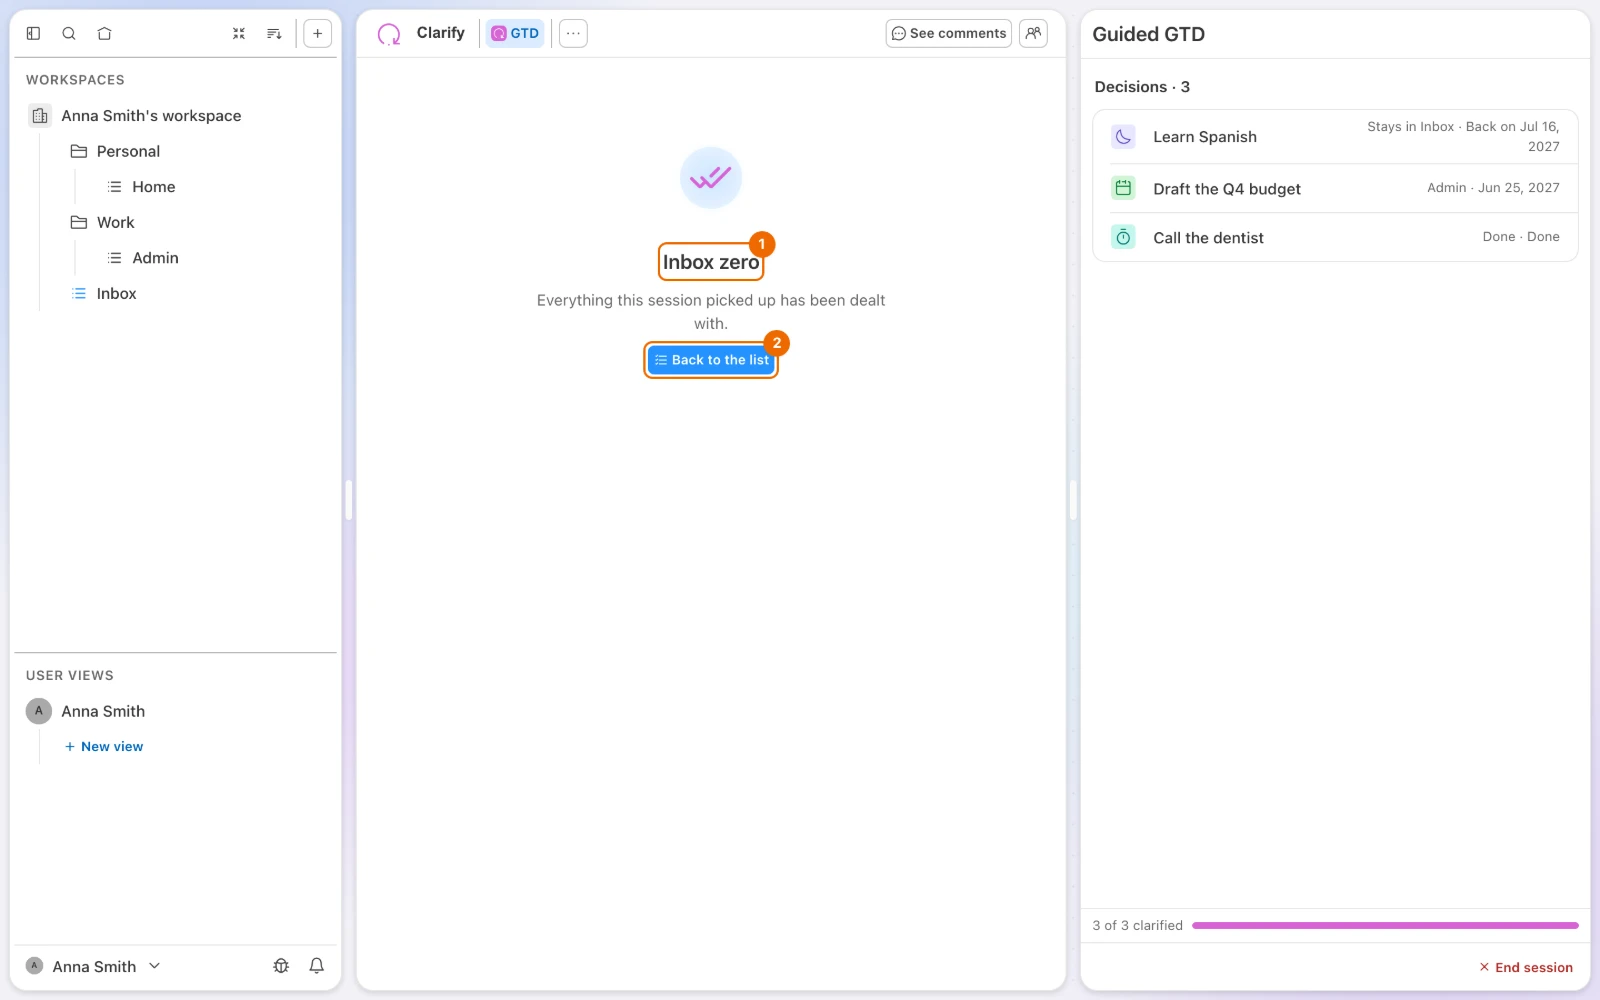This screenshot has width=1600, height=1000.
Task: Open the Home list
Action: (153, 187)
